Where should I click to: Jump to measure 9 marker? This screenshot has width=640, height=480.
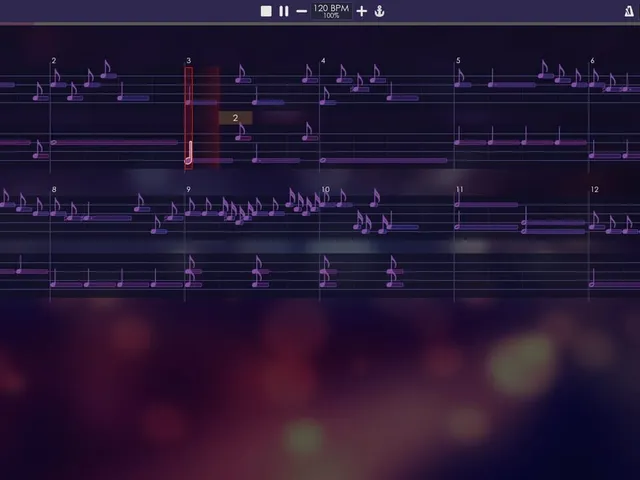tap(189, 189)
